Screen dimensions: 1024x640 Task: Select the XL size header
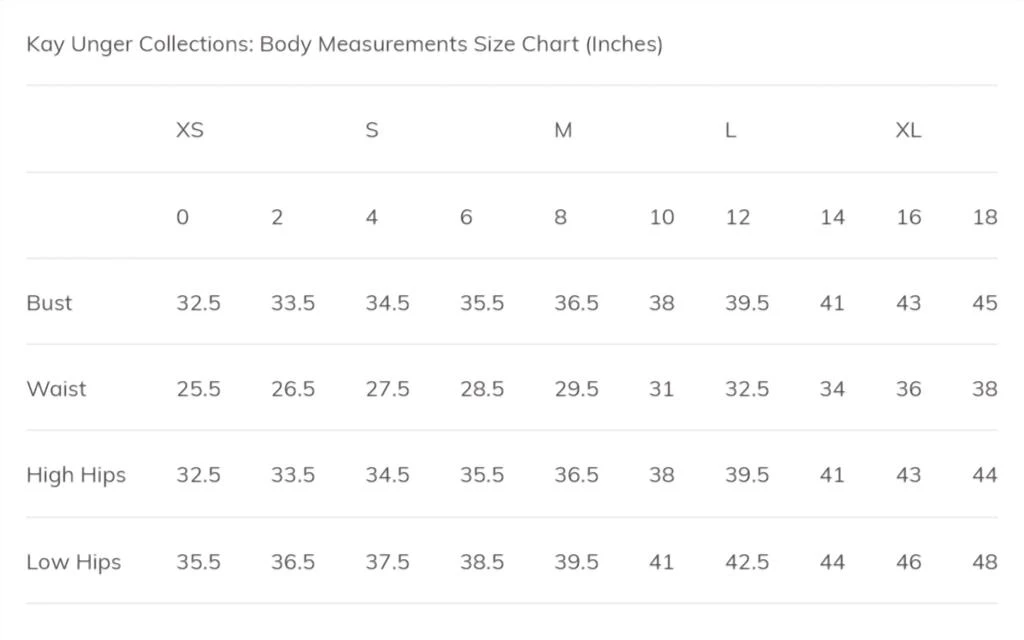pos(908,130)
